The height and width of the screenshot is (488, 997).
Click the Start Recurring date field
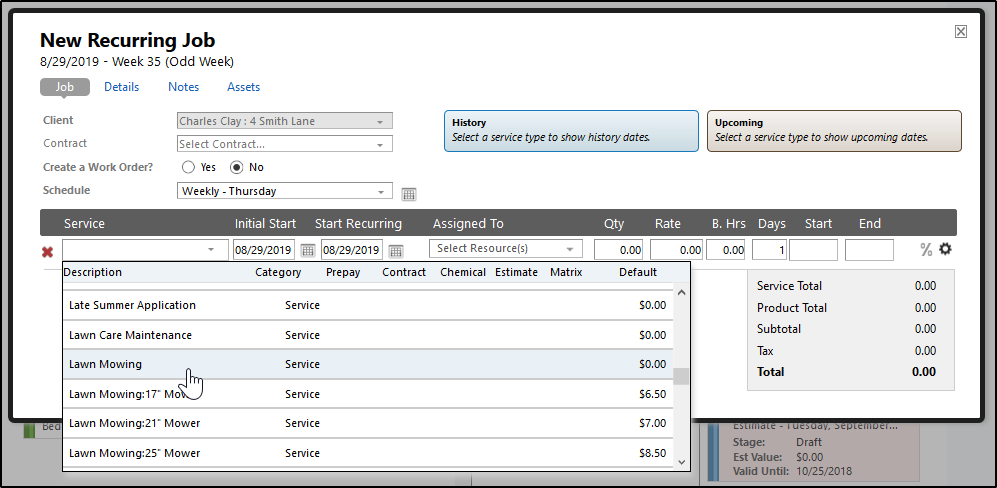352,250
